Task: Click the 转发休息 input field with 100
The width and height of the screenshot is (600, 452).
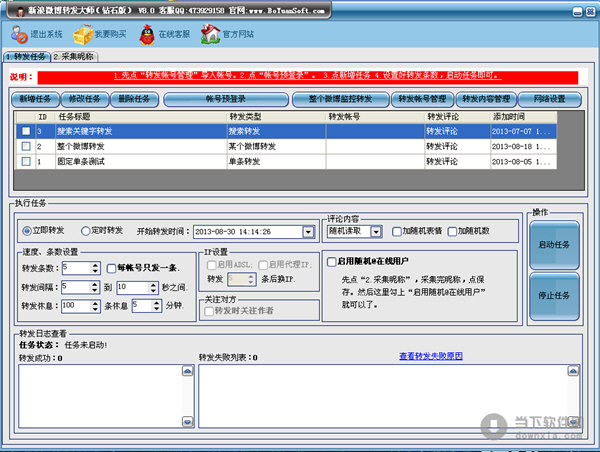Action: point(77,306)
